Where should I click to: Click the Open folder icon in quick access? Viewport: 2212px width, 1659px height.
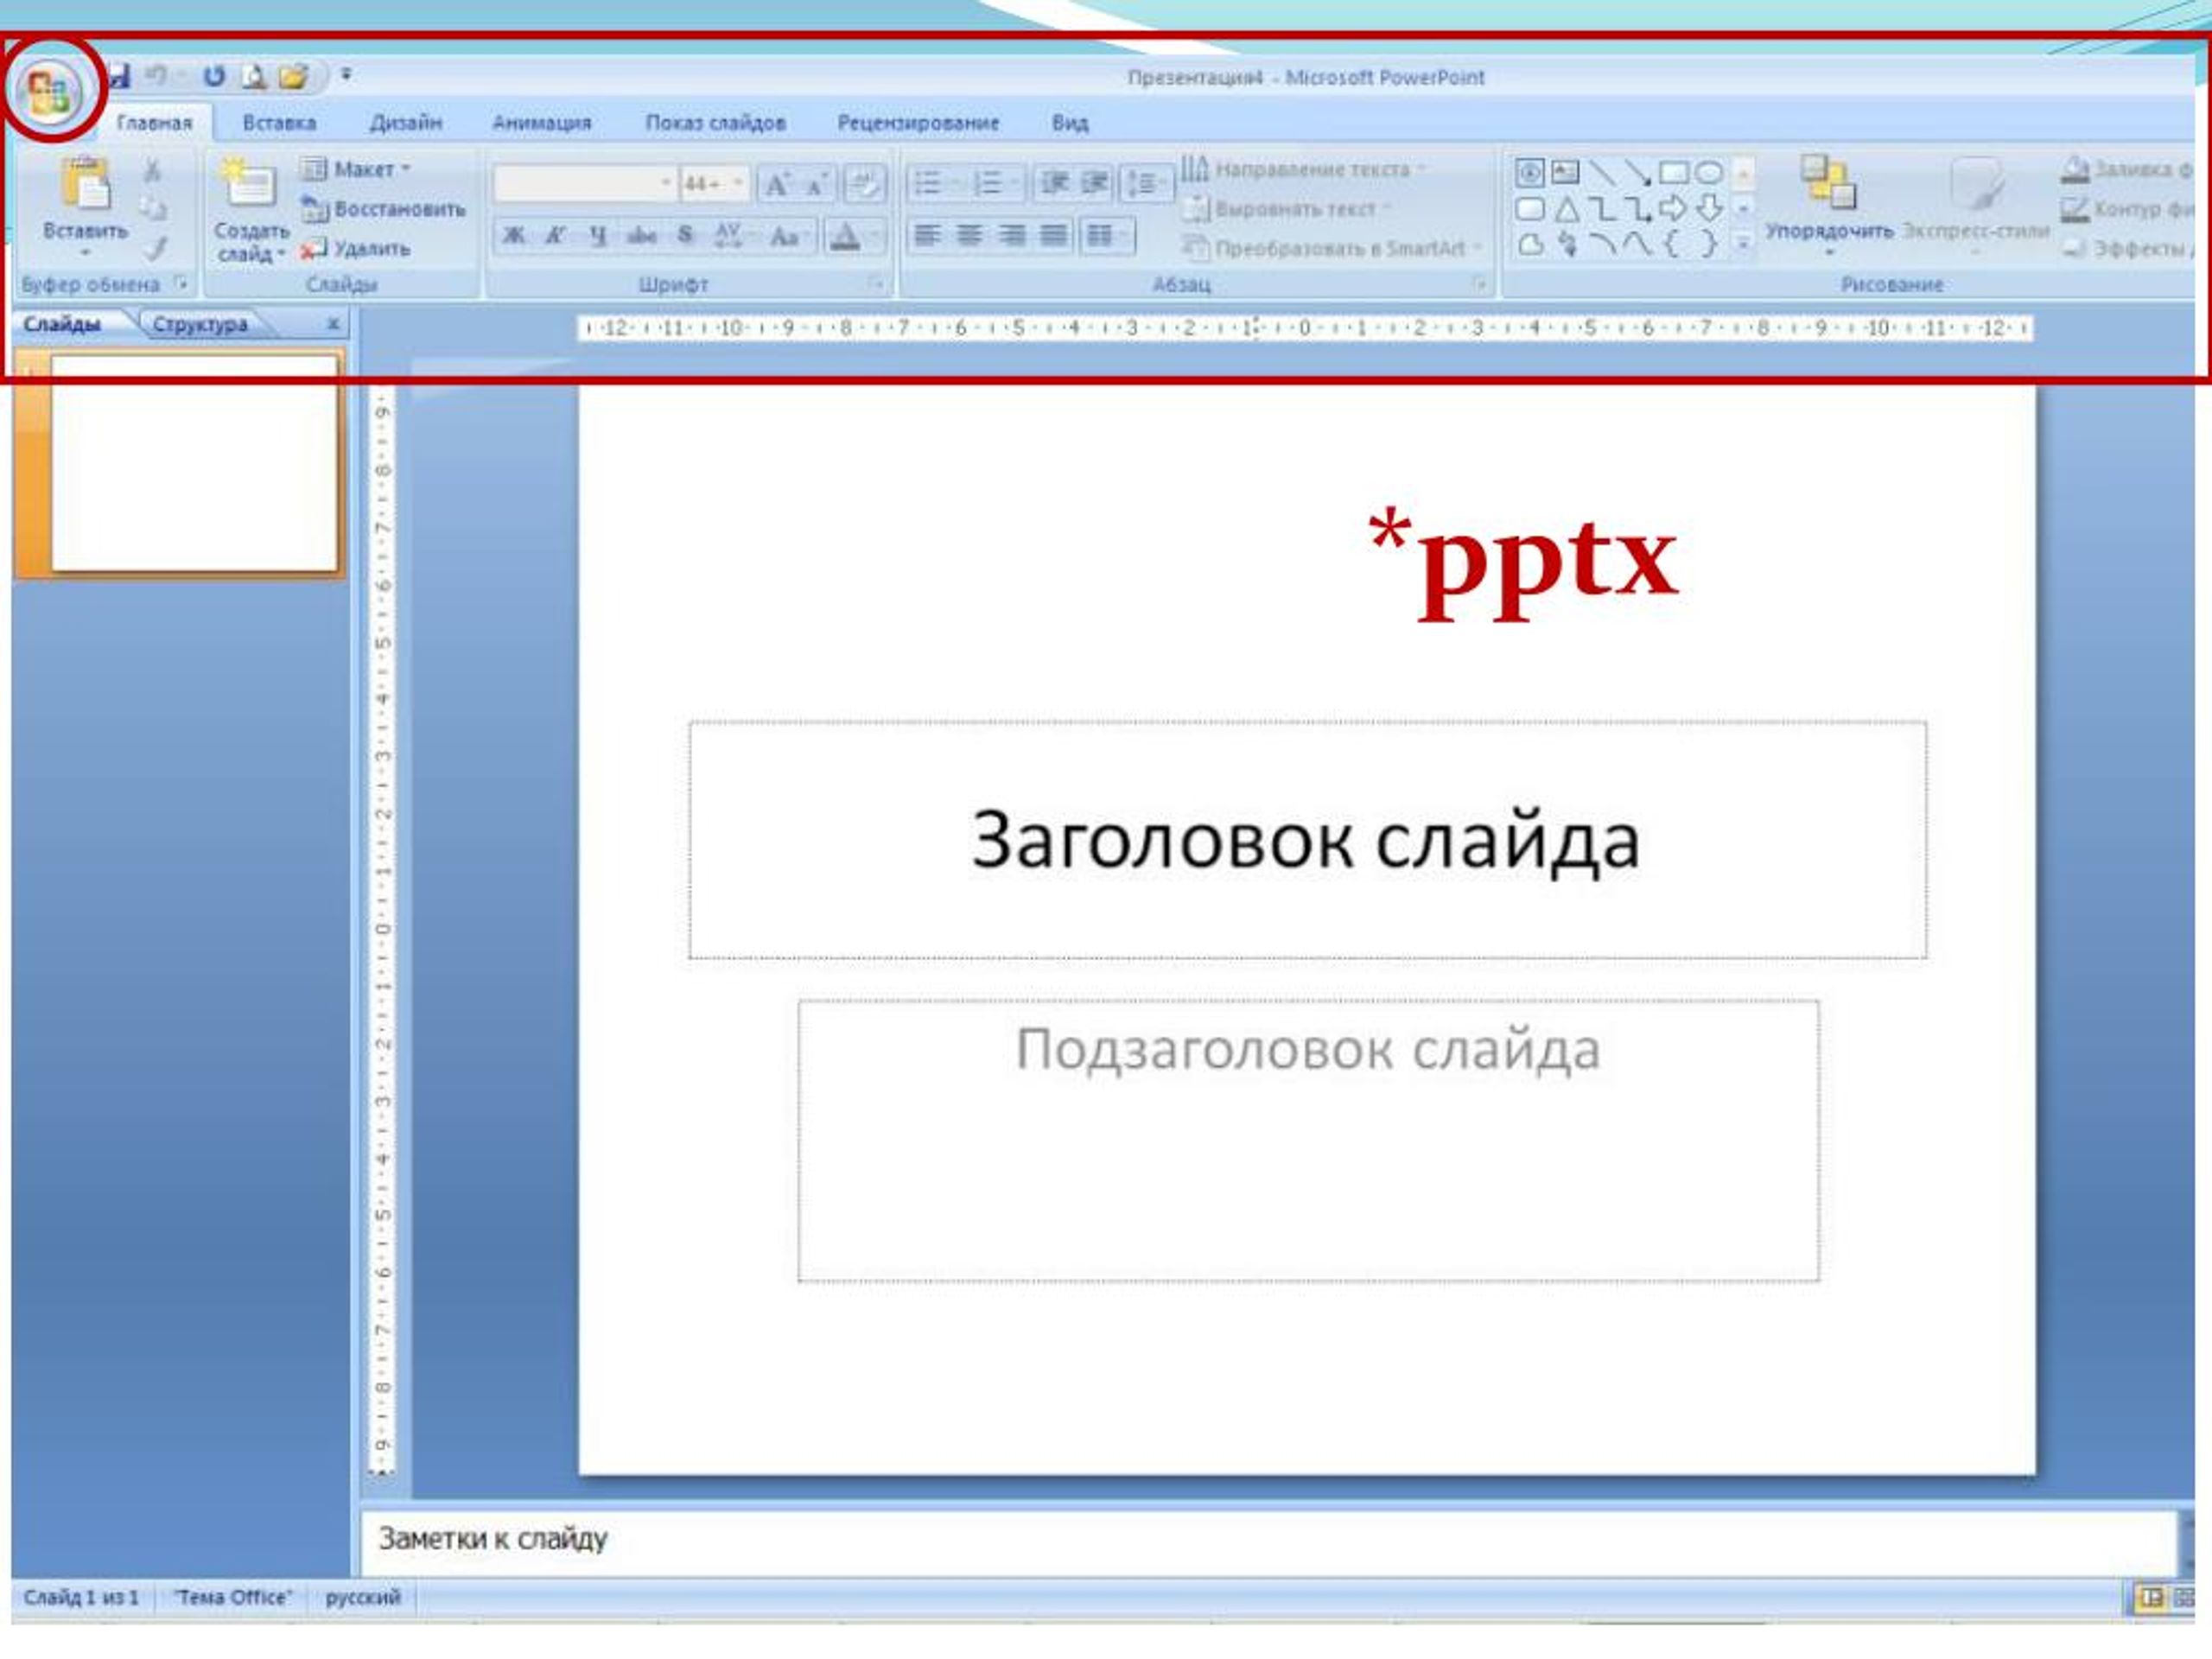pos(293,76)
